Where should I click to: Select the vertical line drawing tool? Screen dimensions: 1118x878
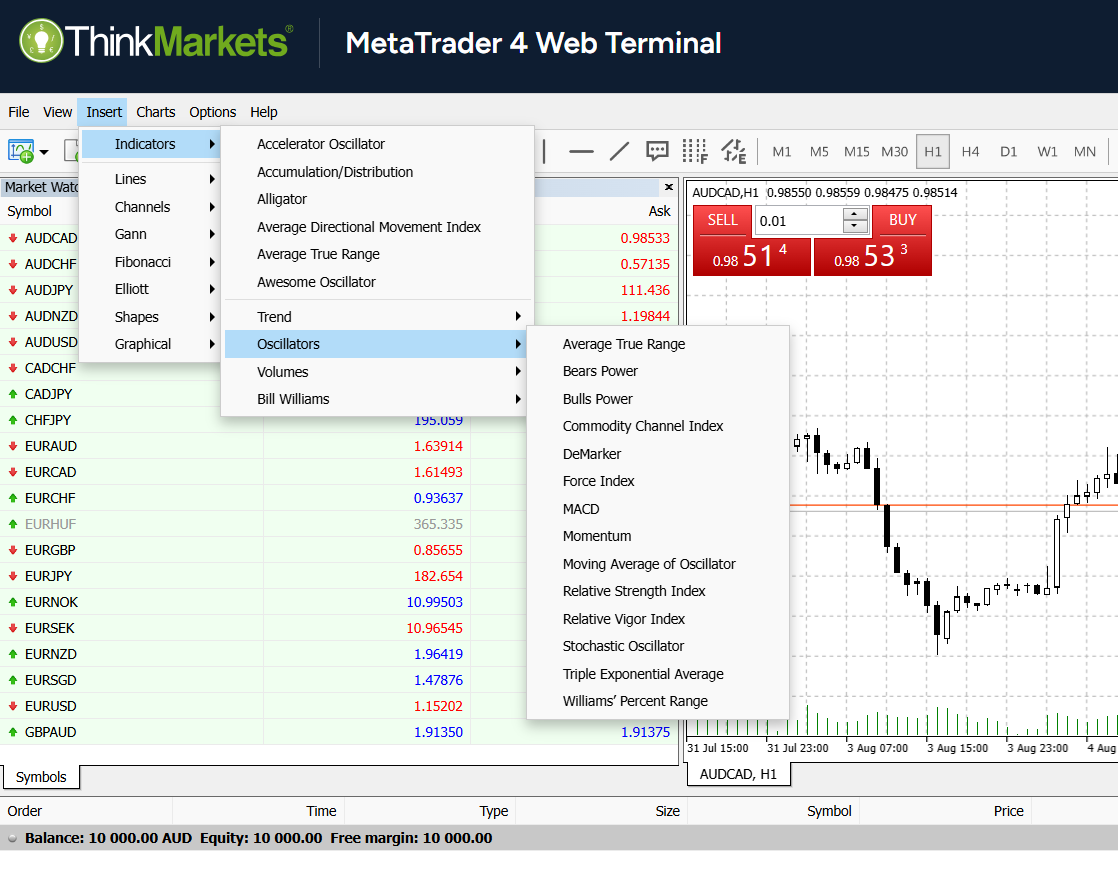click(x=544, y=151)
